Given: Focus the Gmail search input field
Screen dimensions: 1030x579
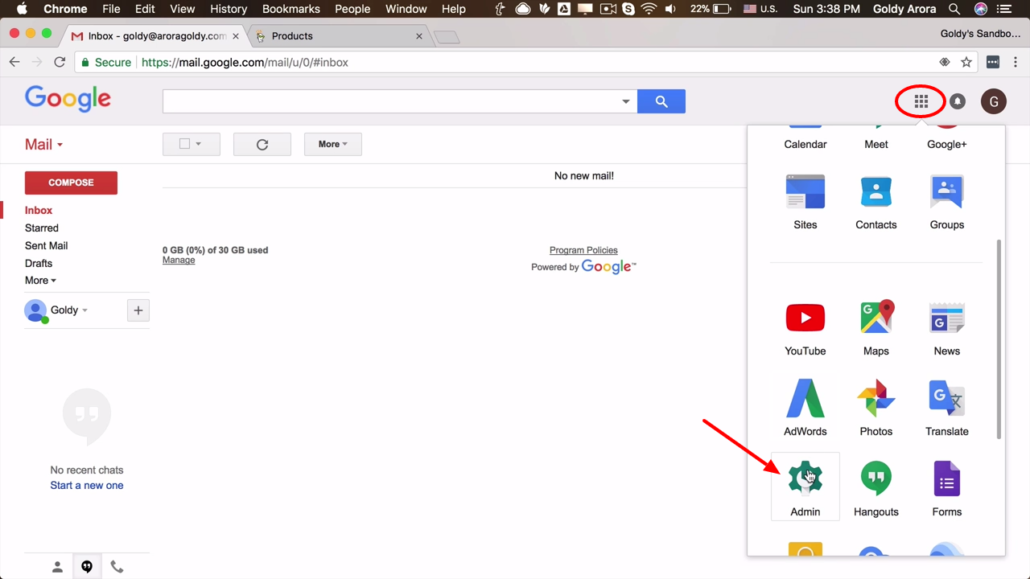Looking at the screenshot, I should (x=391, y=101).
